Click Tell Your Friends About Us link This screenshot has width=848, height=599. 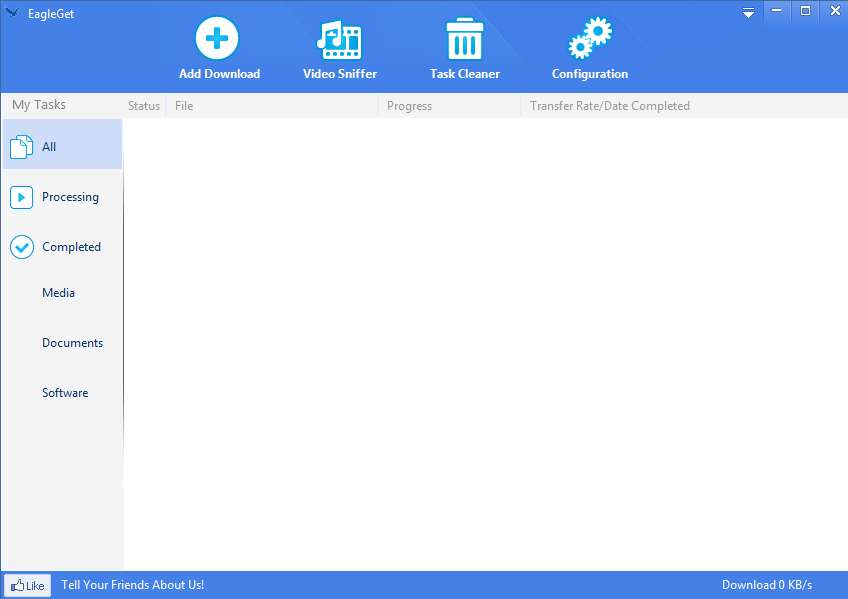pos(132,585)
